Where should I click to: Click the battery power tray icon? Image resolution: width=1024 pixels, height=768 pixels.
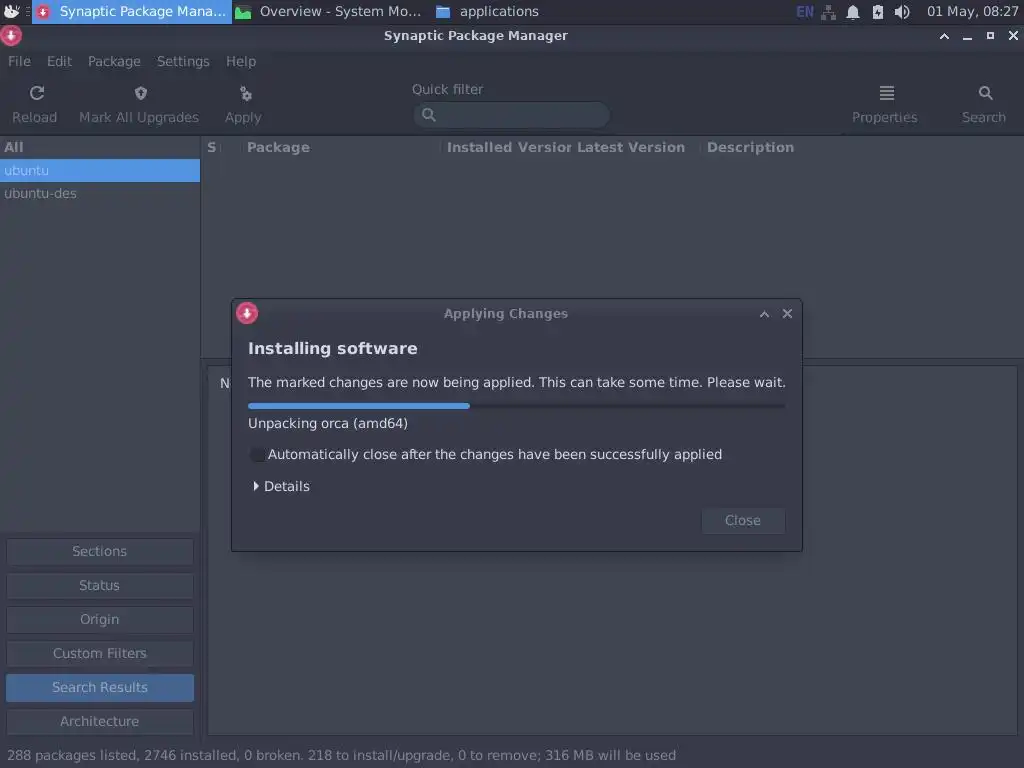tap(878, 12)
